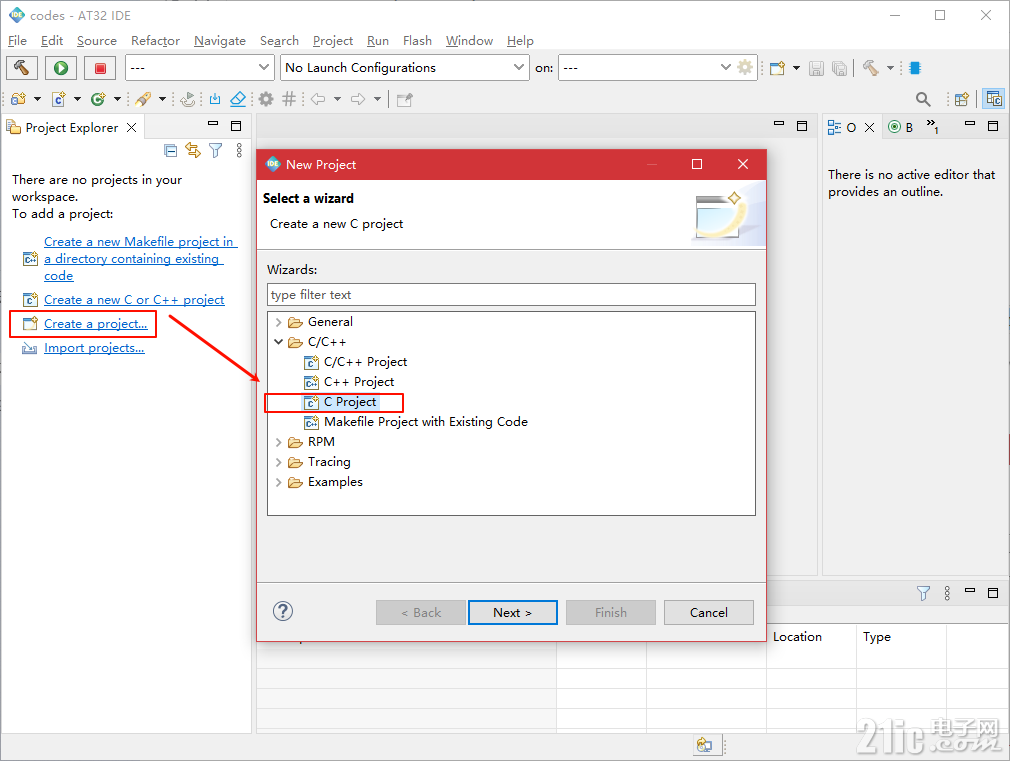This screenshot has height=761, width=1010.
Task: Click 'Create a new C or C++ project' link
Action: click(x=134, y=300)
